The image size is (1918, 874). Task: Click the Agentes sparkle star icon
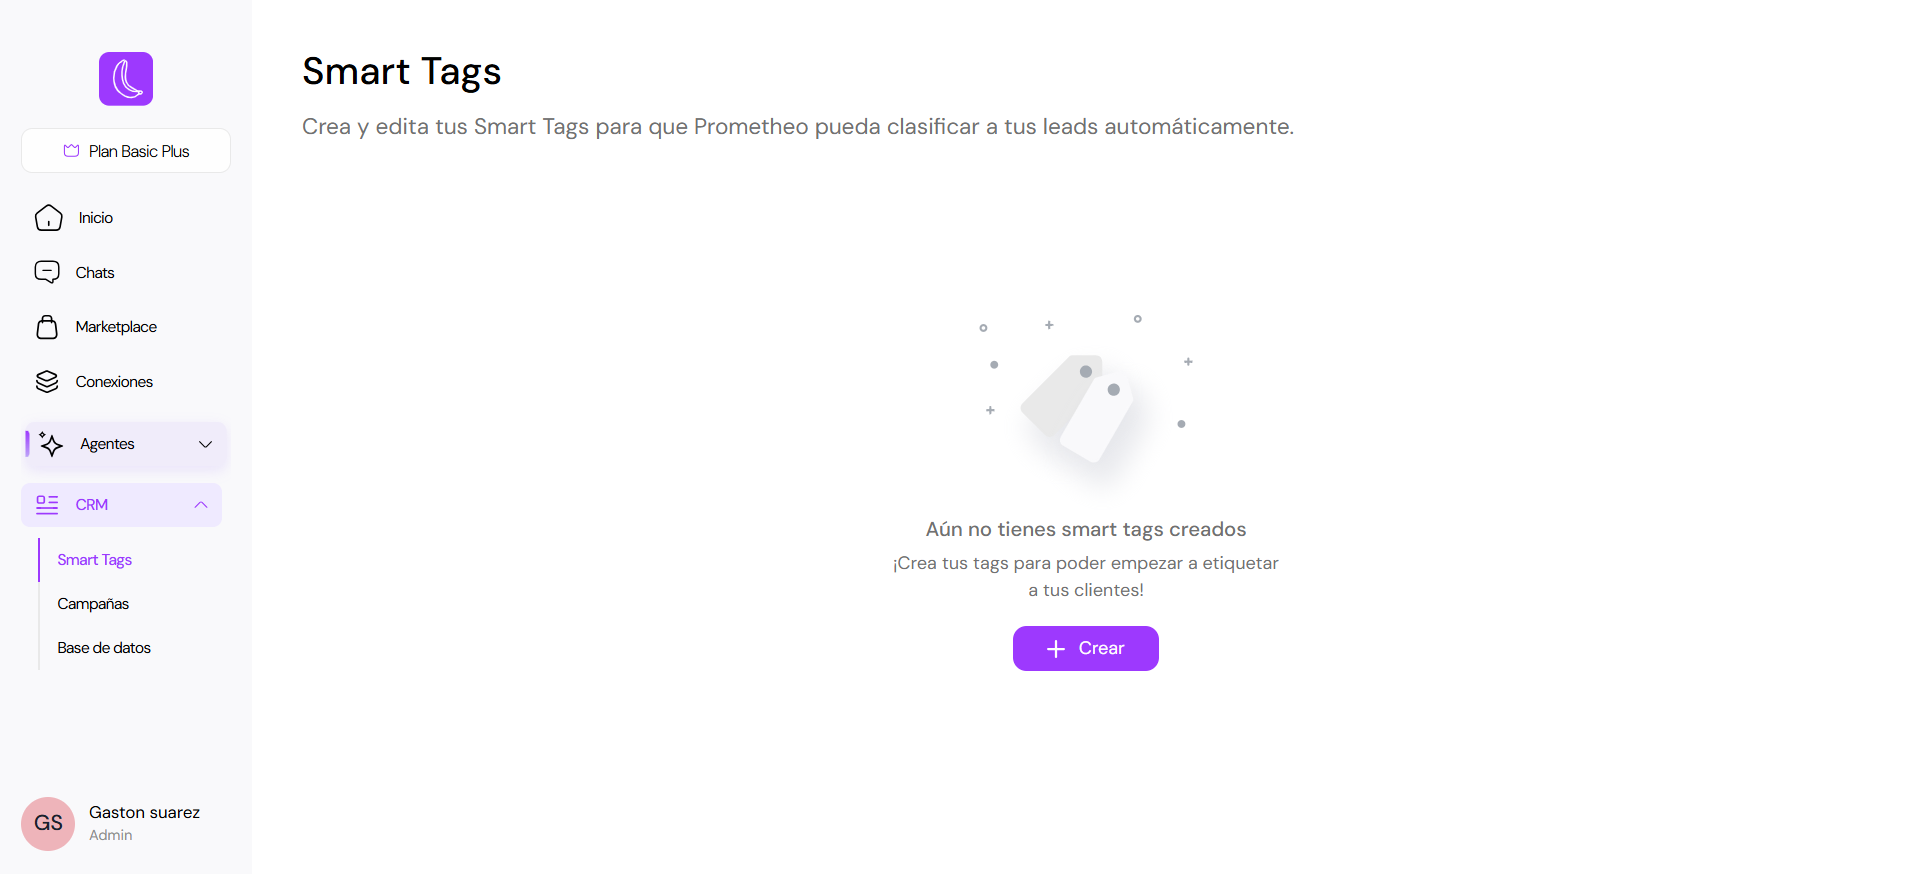[51, 444]
